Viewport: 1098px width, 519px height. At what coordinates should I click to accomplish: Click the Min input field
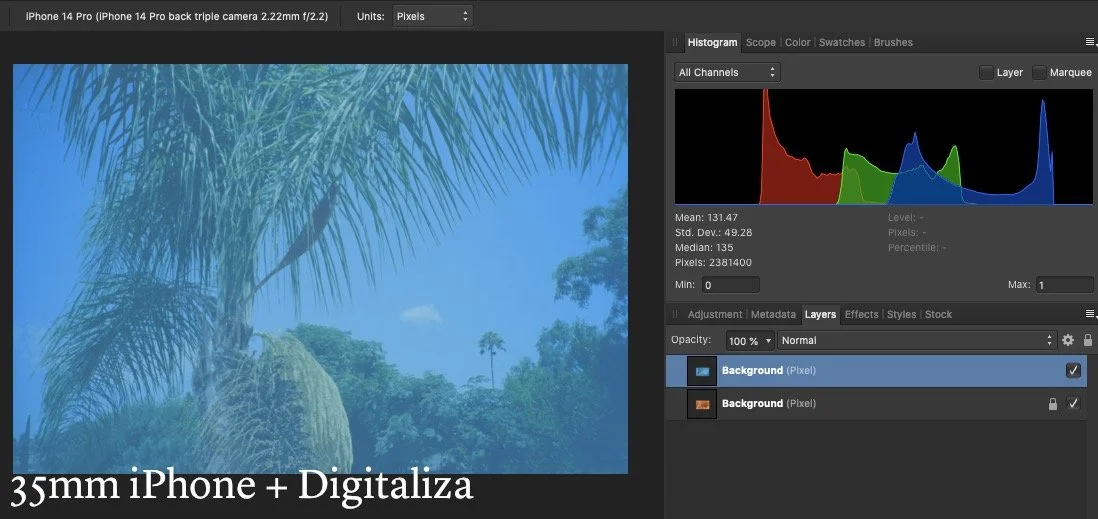pyautogui.click(x=730, y=285)
